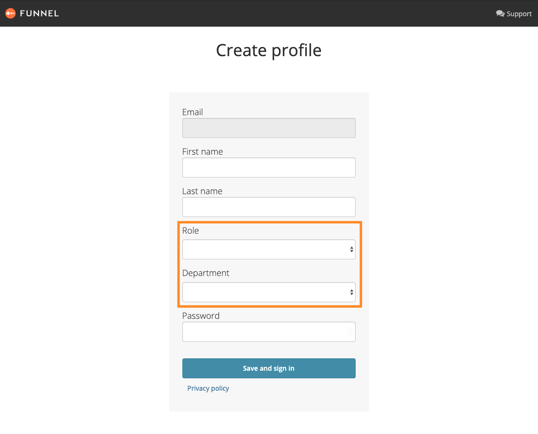Open the Support link in header
Image resolution: width=538 pixels, height=434 pixels.
(x=514, y=13)
